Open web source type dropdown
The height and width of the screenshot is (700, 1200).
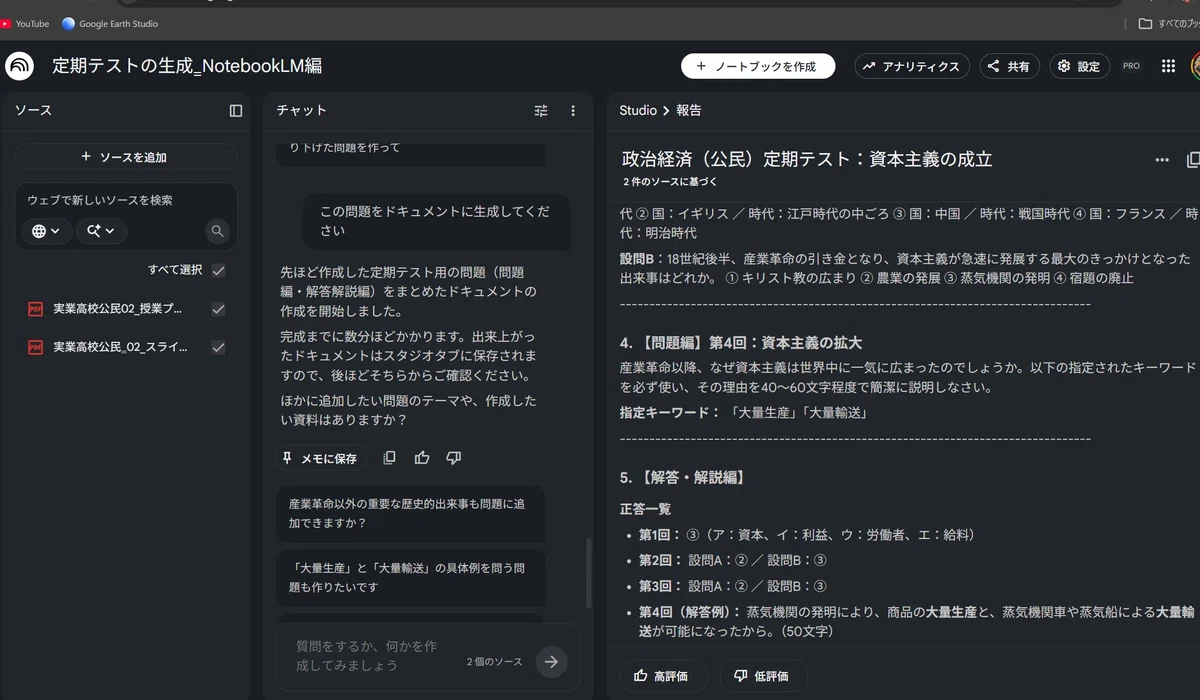[46, 231]
